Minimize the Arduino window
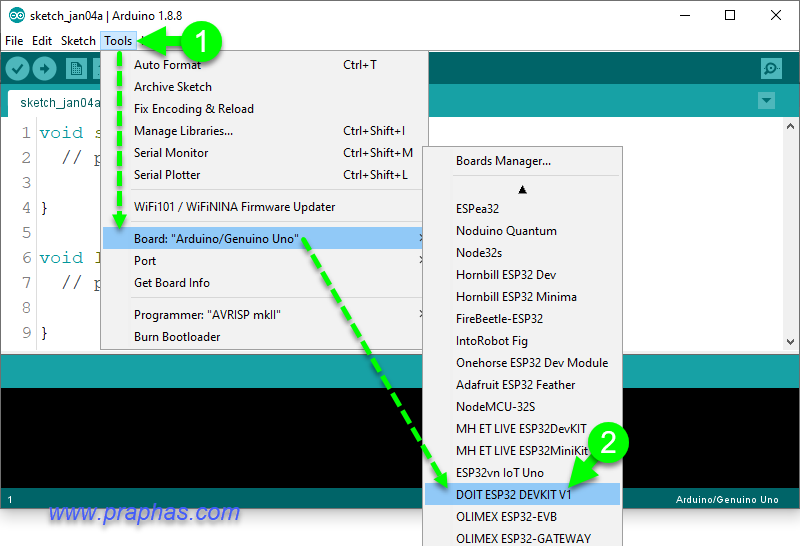 pos(685,15)
